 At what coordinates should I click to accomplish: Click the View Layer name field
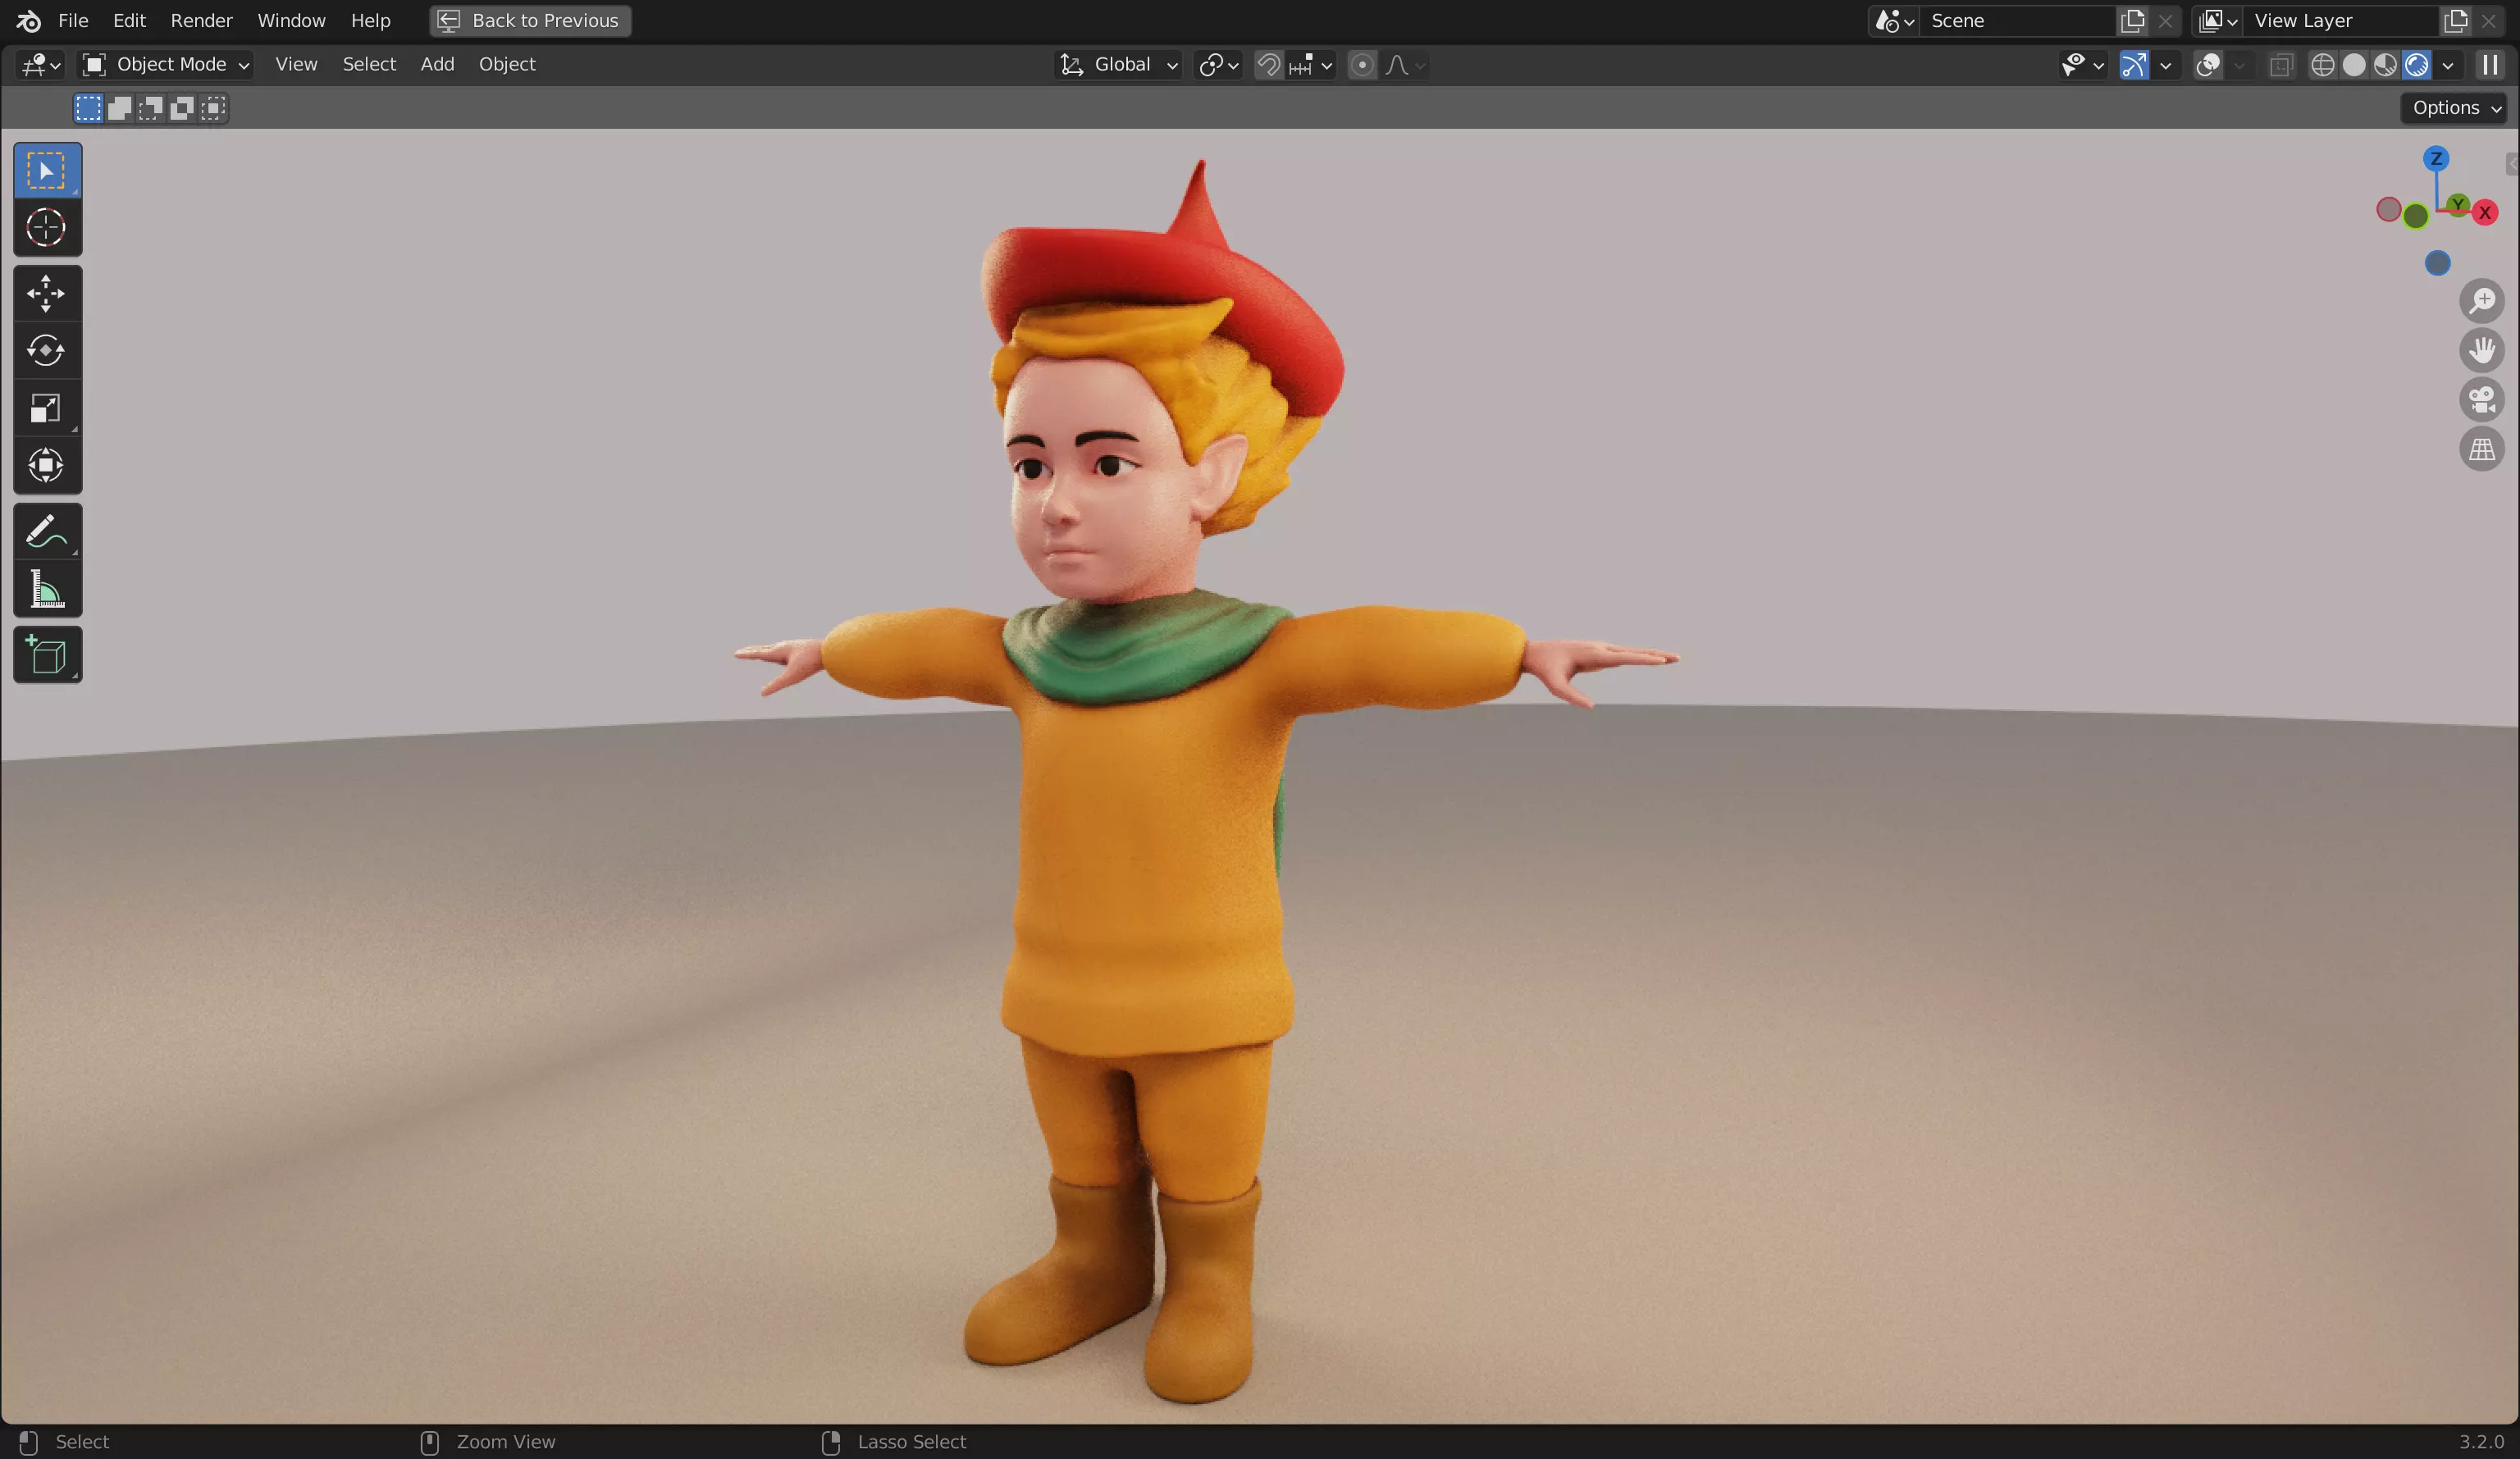tap(2342, 20)
